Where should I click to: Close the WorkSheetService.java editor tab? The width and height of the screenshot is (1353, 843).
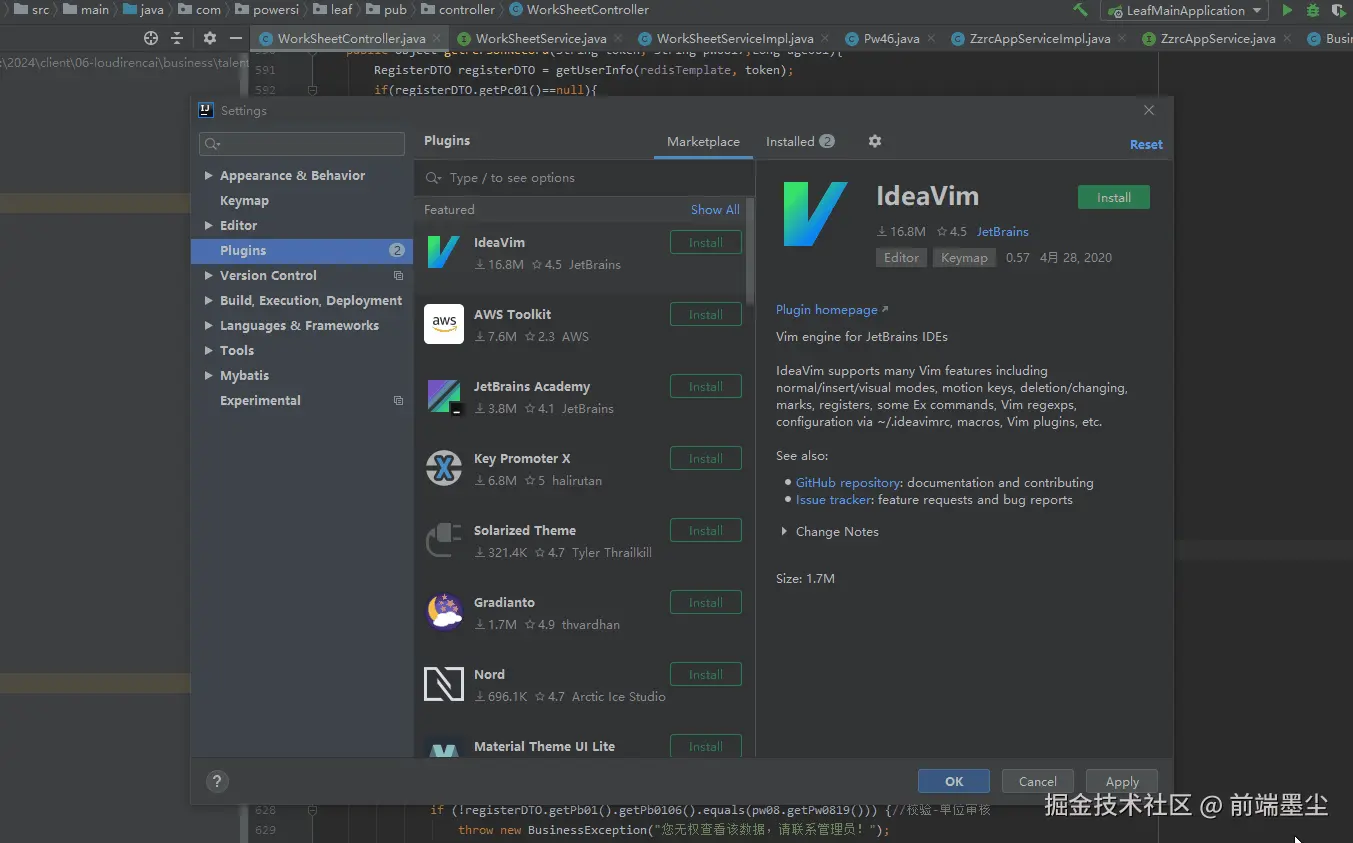click(x=618, y=39)
